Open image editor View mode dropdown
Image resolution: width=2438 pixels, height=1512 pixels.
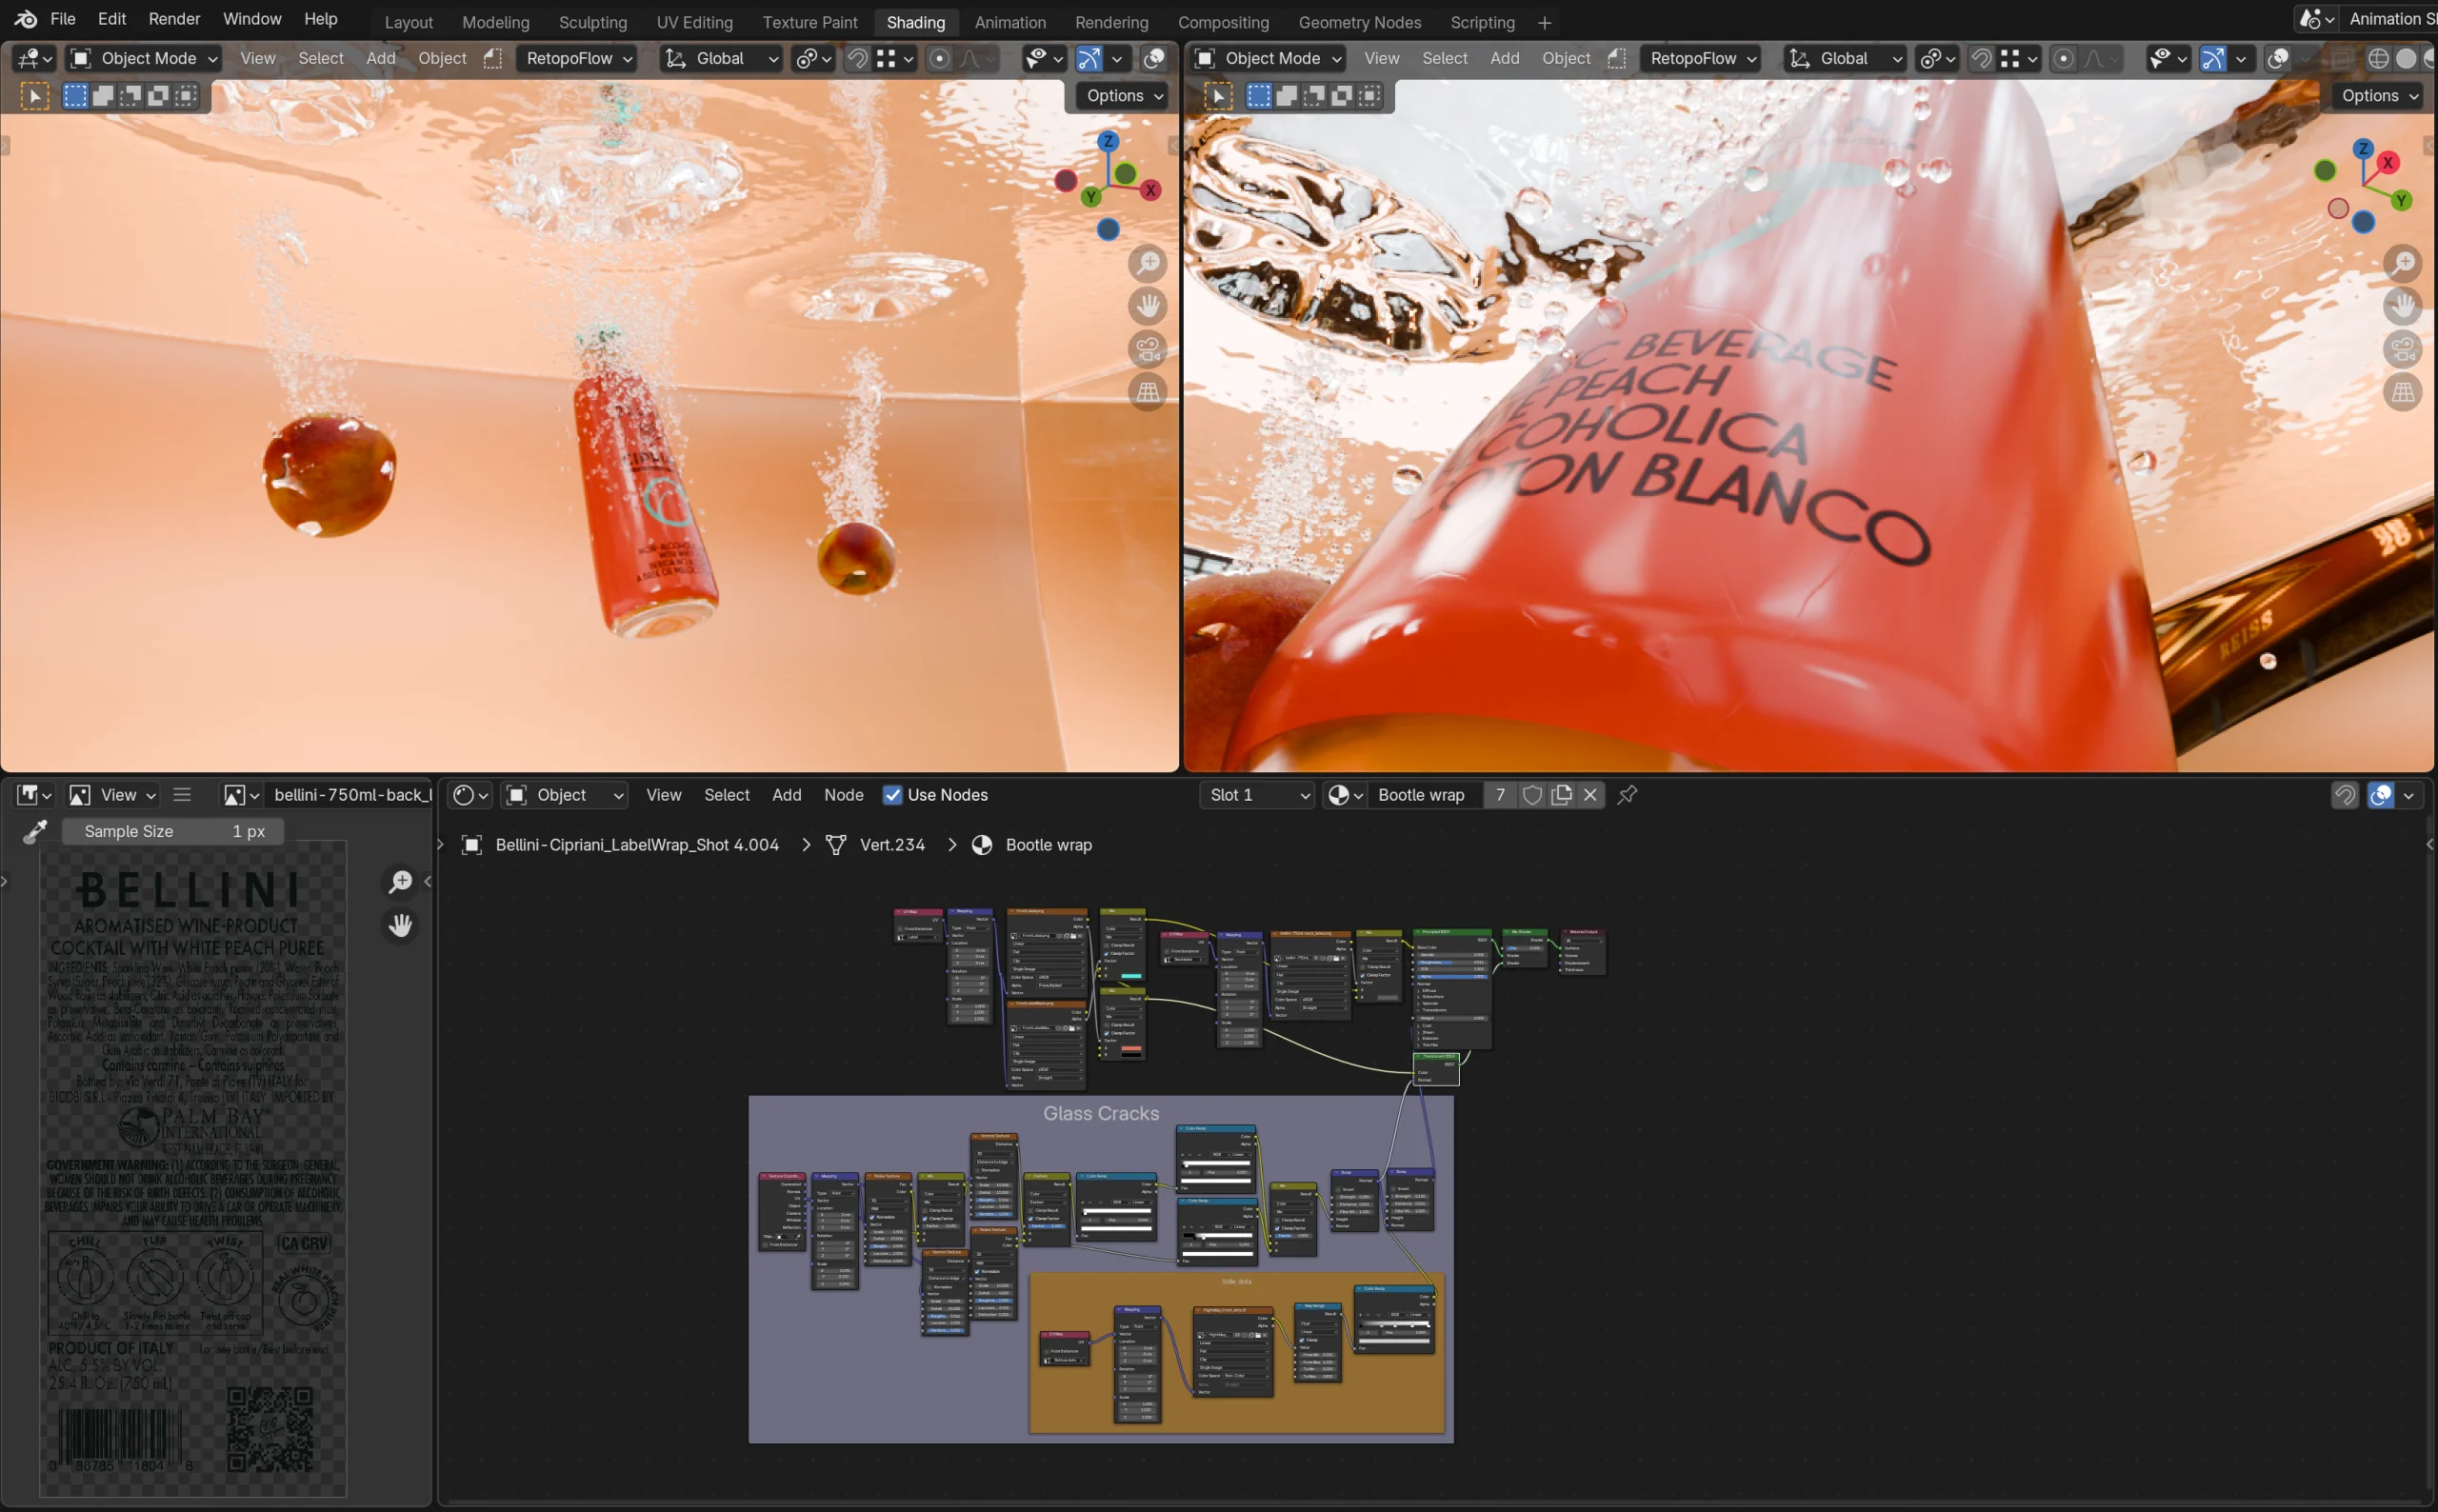click(x=112, y=794)
